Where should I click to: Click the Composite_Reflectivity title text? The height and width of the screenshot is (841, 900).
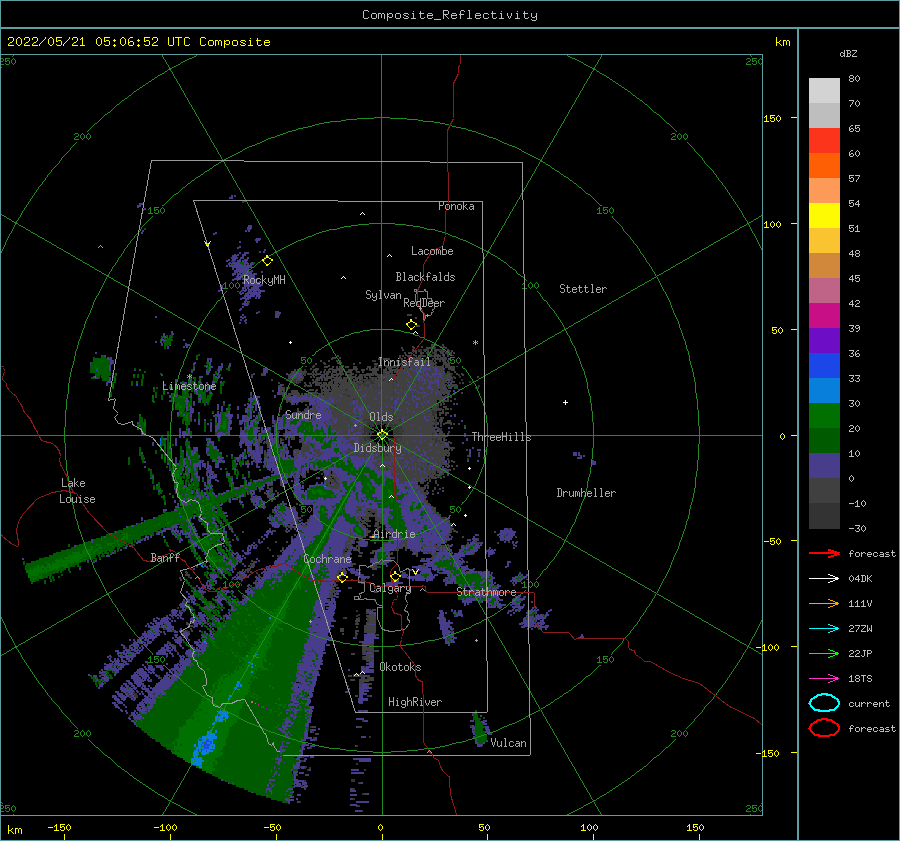click(449, 15)
